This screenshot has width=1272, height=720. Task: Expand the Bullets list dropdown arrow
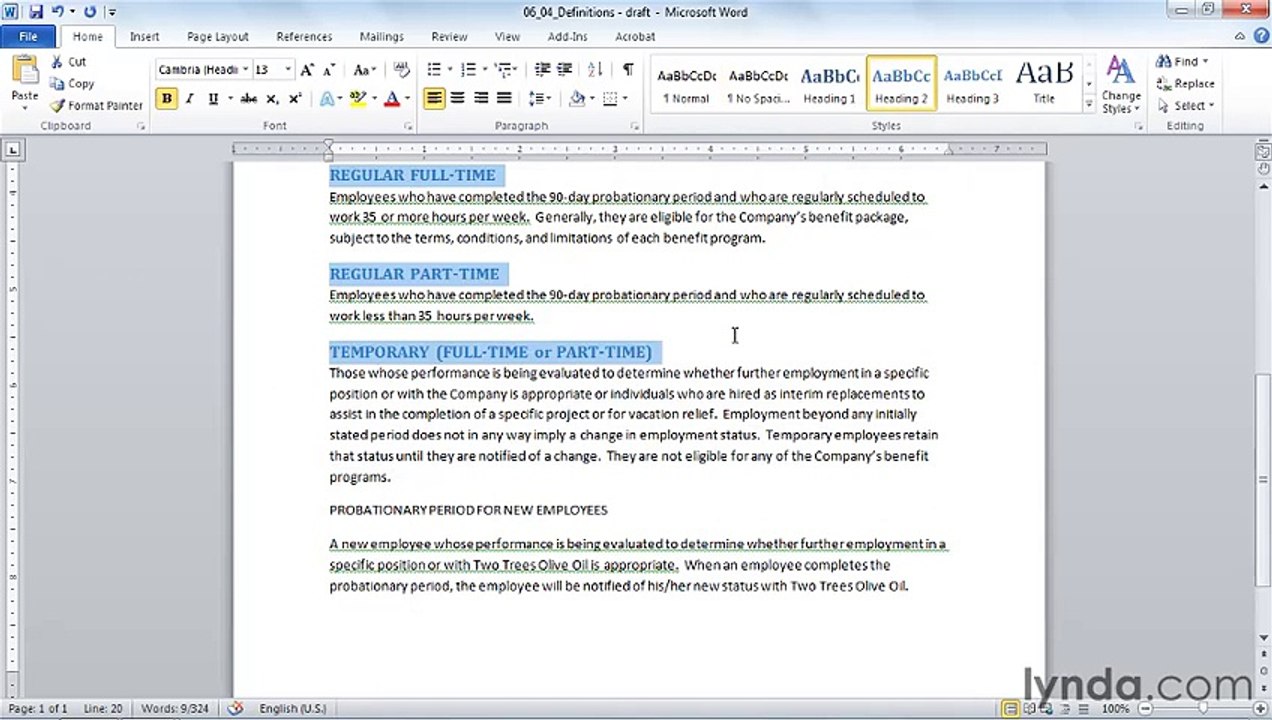pos(450,70)
